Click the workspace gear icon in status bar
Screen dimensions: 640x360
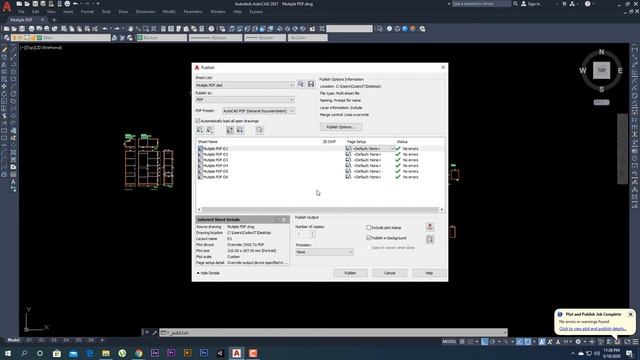point(578,342)
